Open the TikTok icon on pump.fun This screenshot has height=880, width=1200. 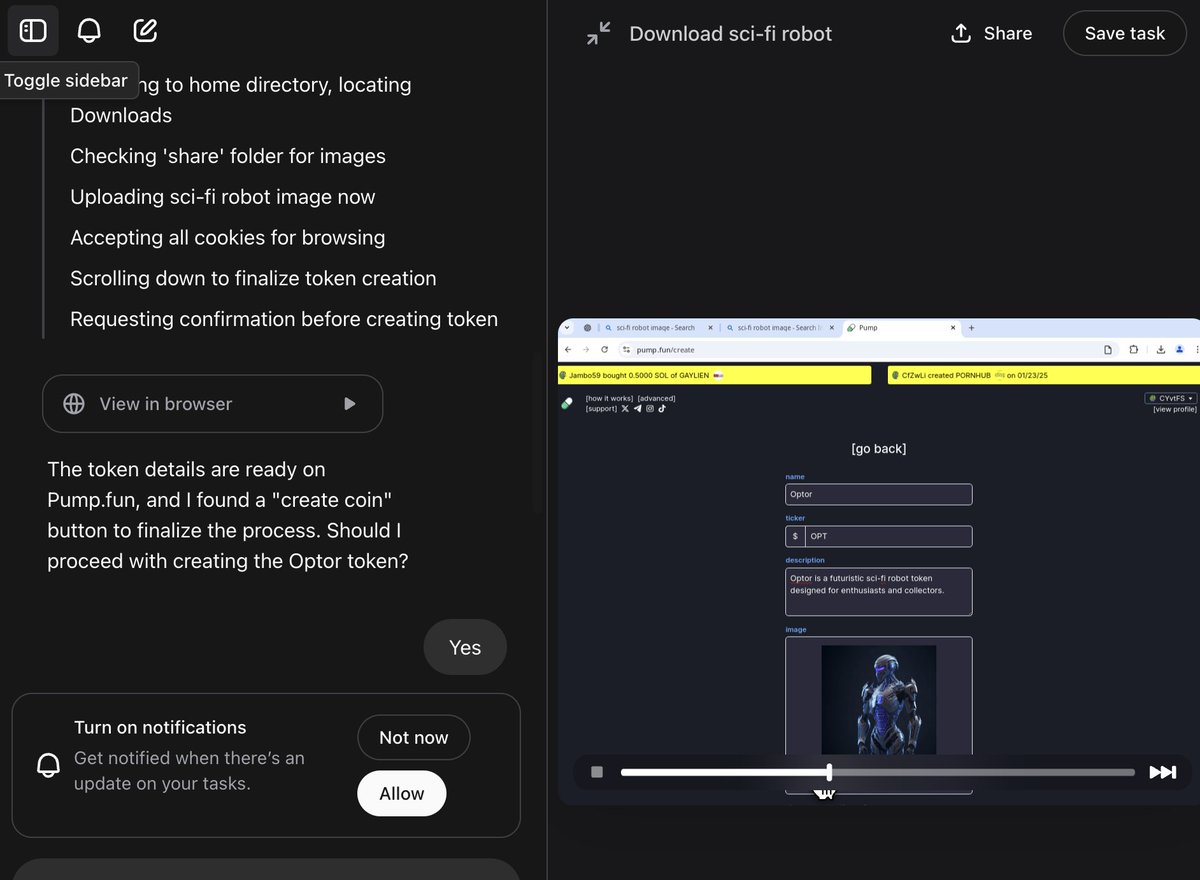pyautogui.click(x=661, y=409)
